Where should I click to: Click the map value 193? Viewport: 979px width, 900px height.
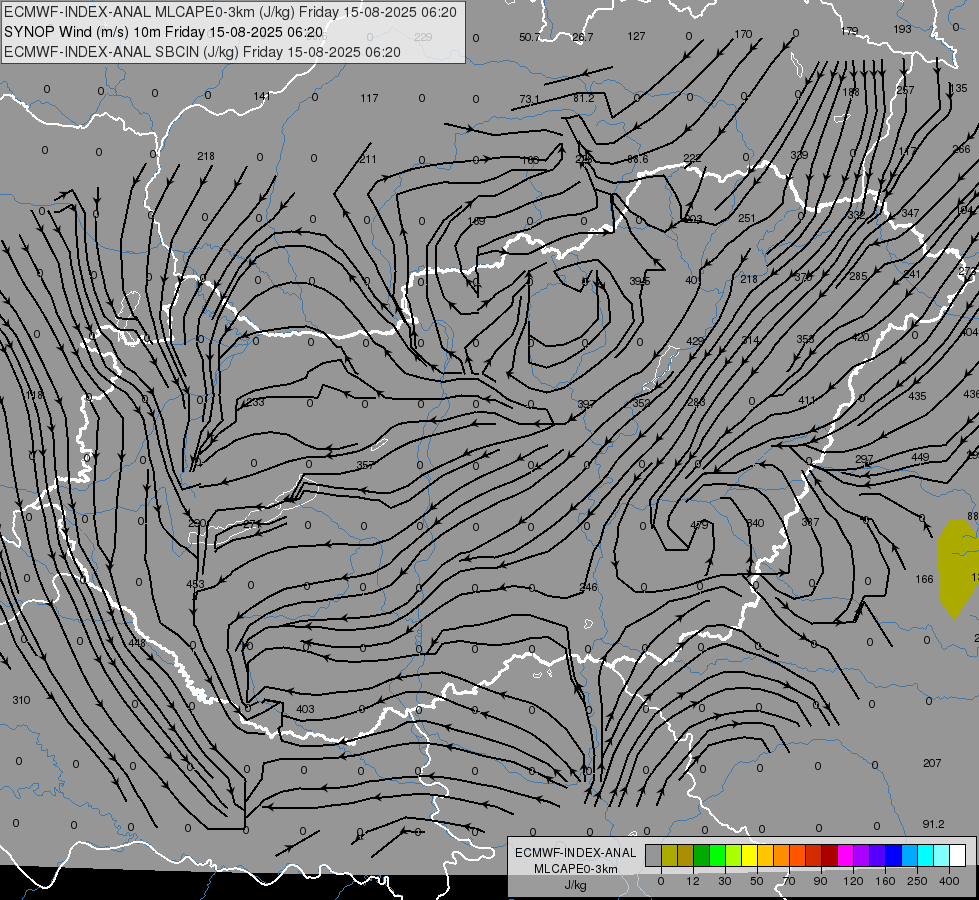(902, 29)
